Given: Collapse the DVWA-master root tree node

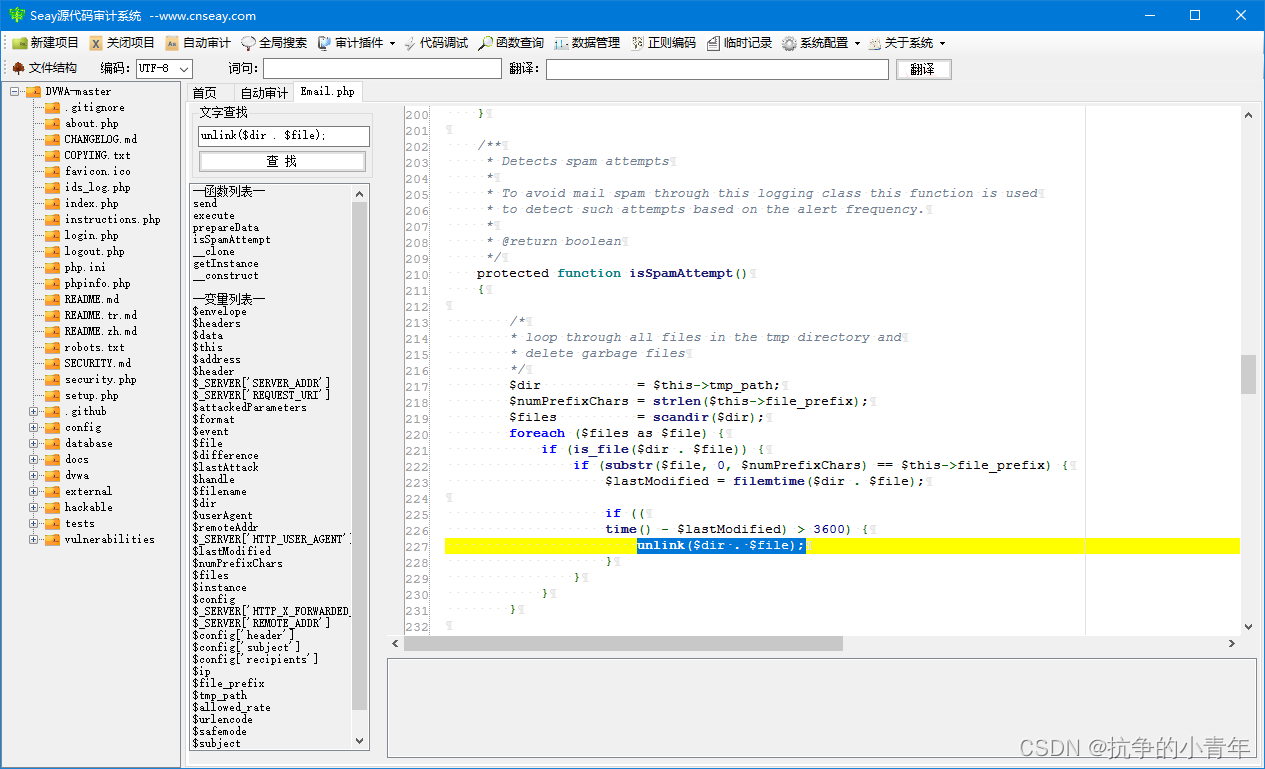Looking at the screenshot, I should pyautogui.click(x=15, y=92).
